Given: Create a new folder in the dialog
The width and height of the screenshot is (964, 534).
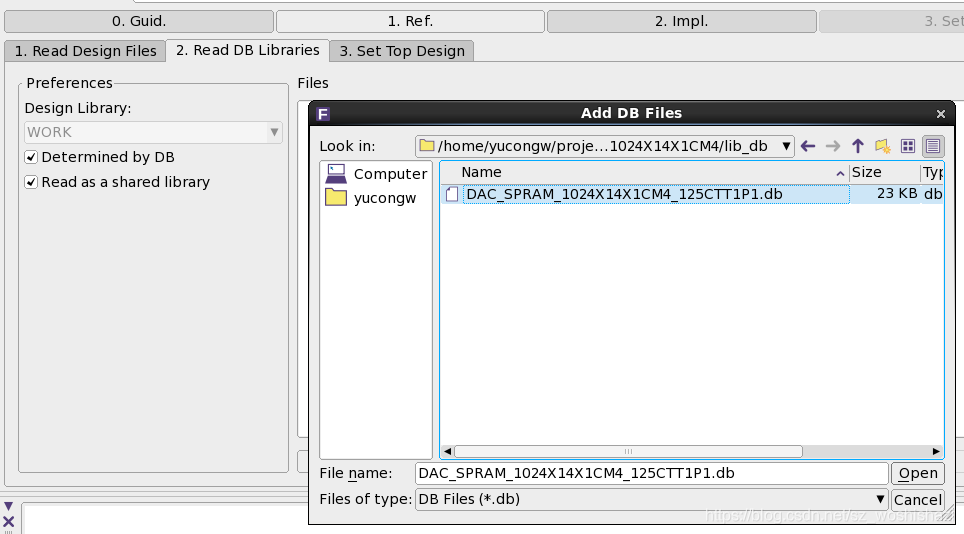Looking at the screenshot, I should [883, 146].
